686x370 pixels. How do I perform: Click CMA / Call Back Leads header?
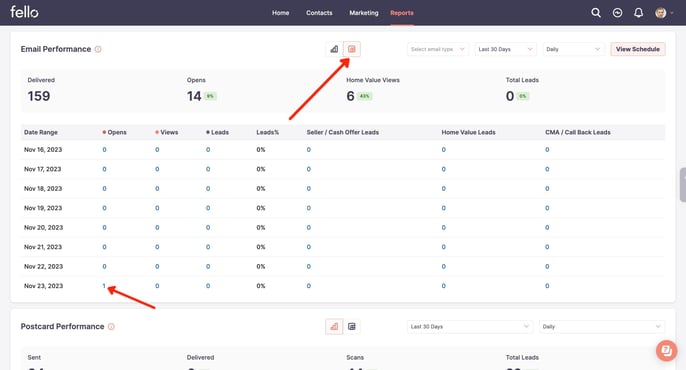(x=578, y=132)
